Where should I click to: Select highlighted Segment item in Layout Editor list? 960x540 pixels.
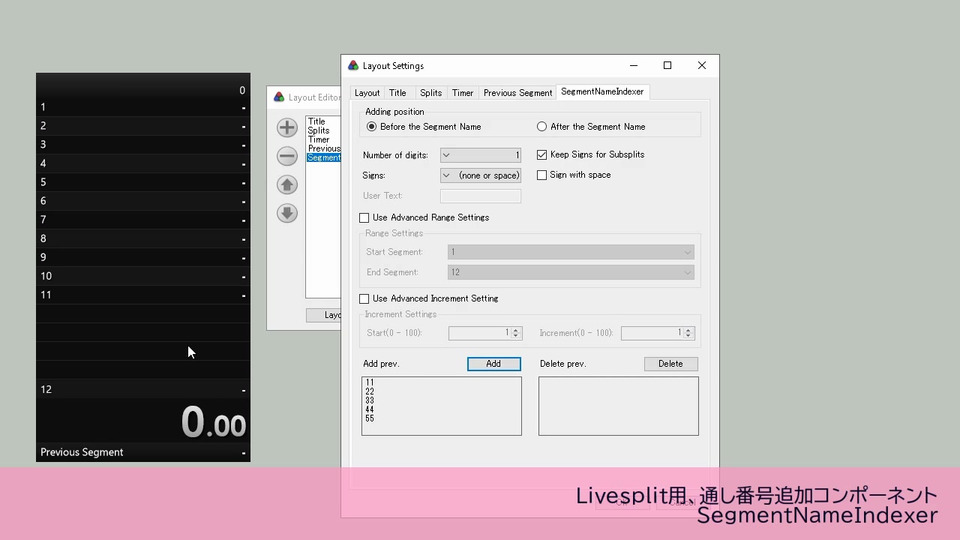[x=324, y=157]
